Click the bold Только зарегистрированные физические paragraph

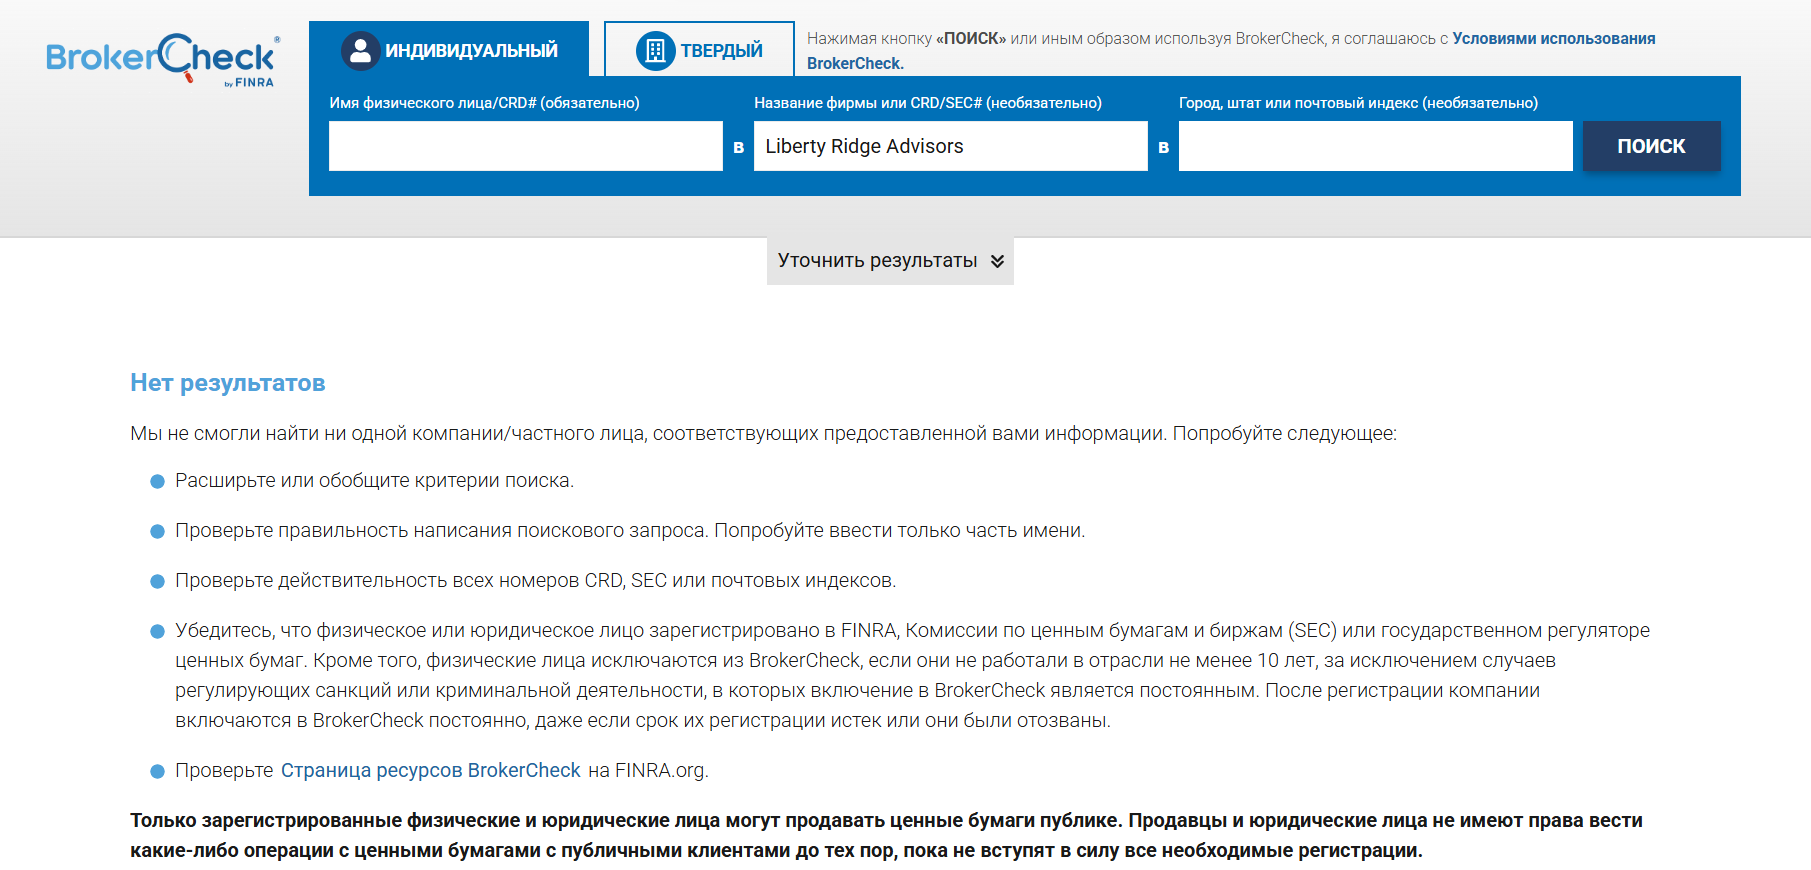coord(886,835)
